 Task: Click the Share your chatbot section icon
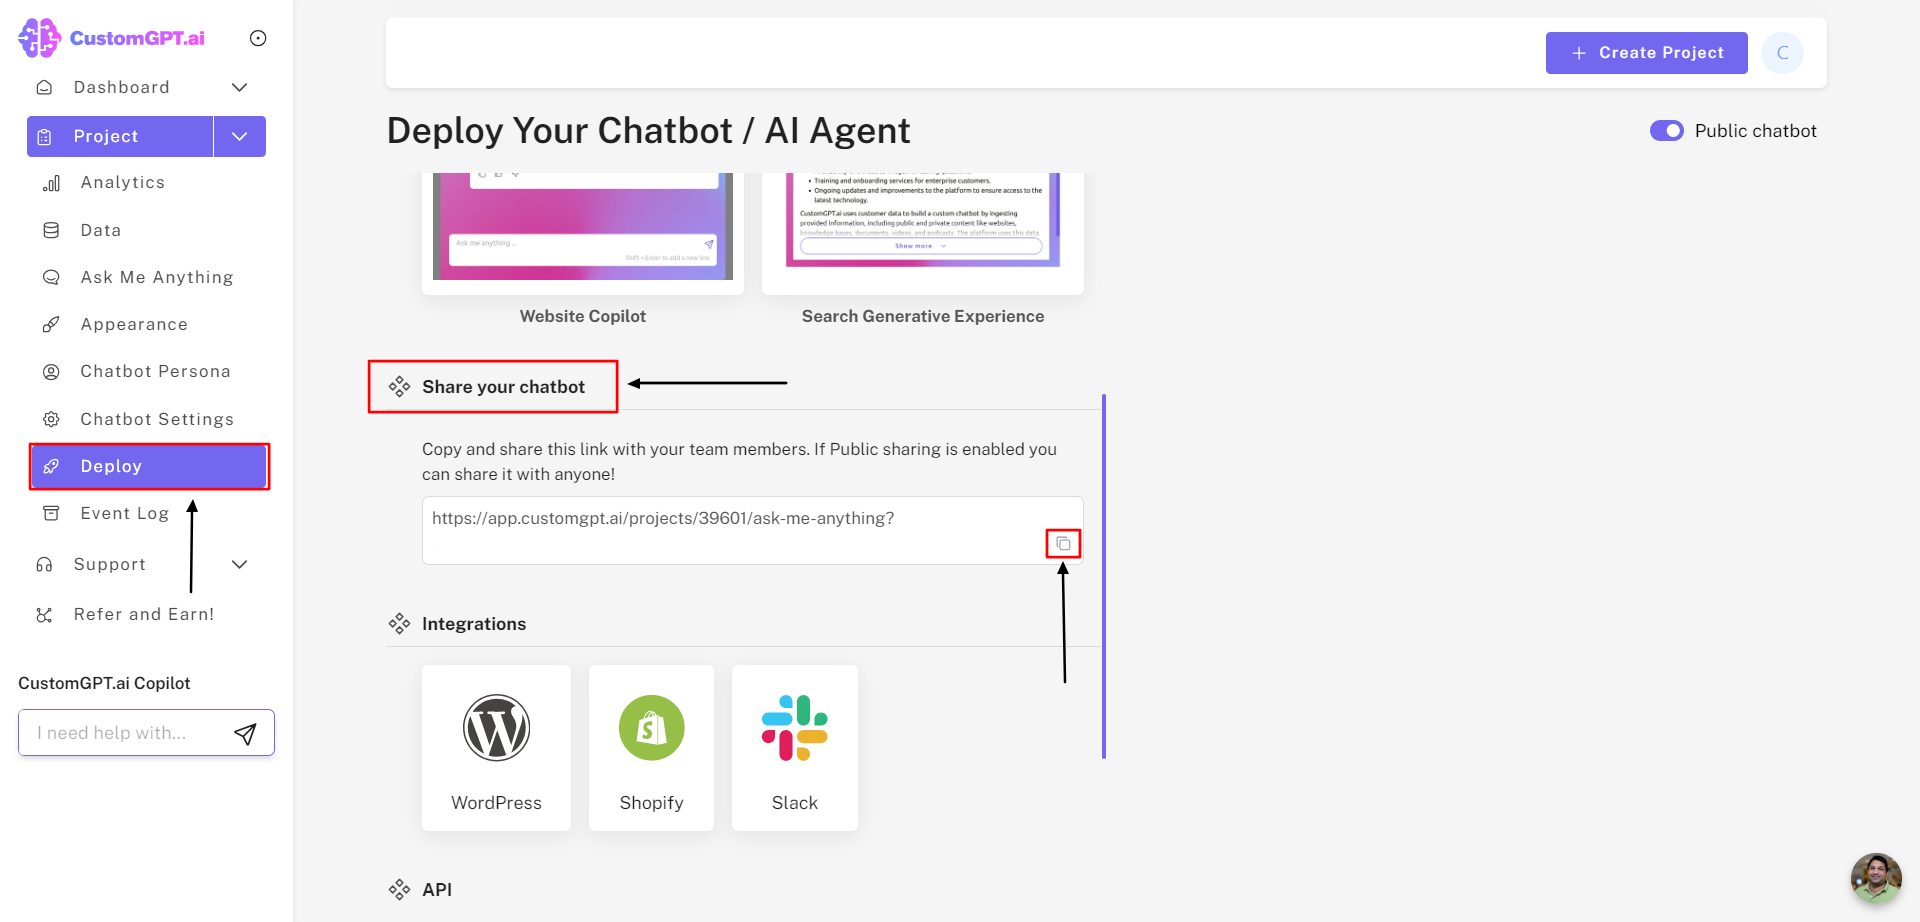tap(399, 387)
